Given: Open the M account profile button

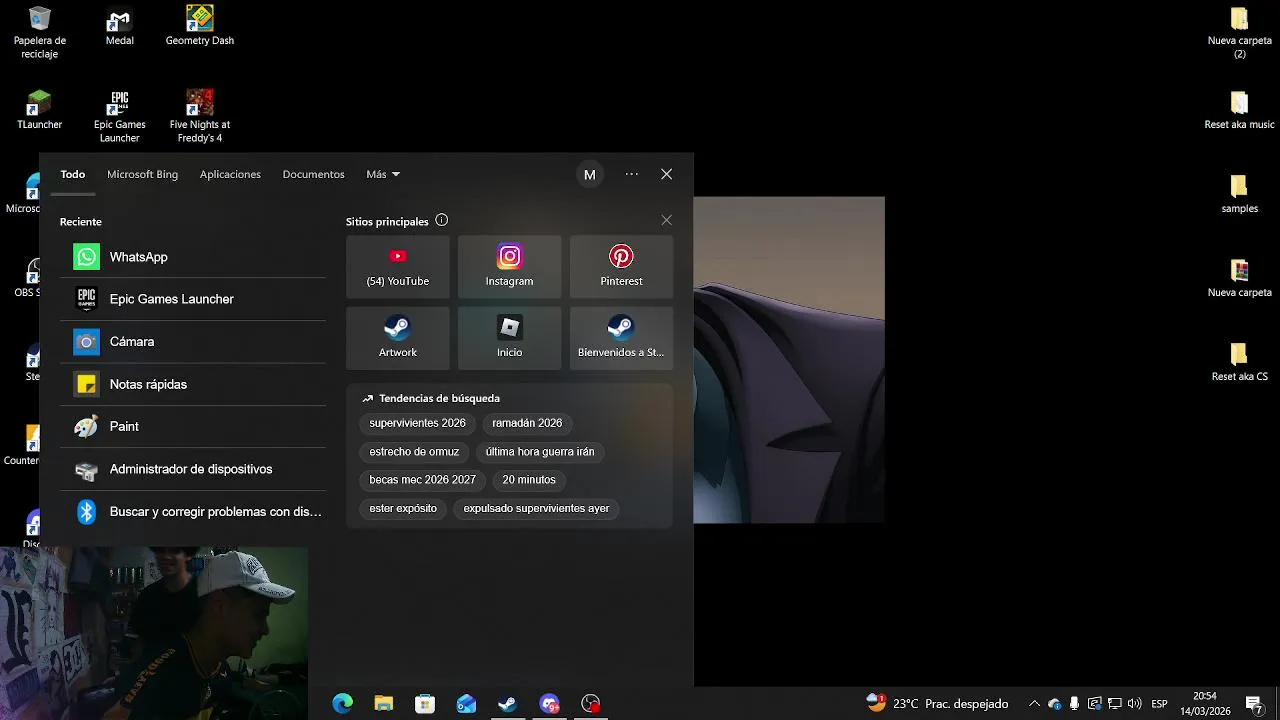Looking at the screenshot, I should pyautogui.click(x=590, y=174).
